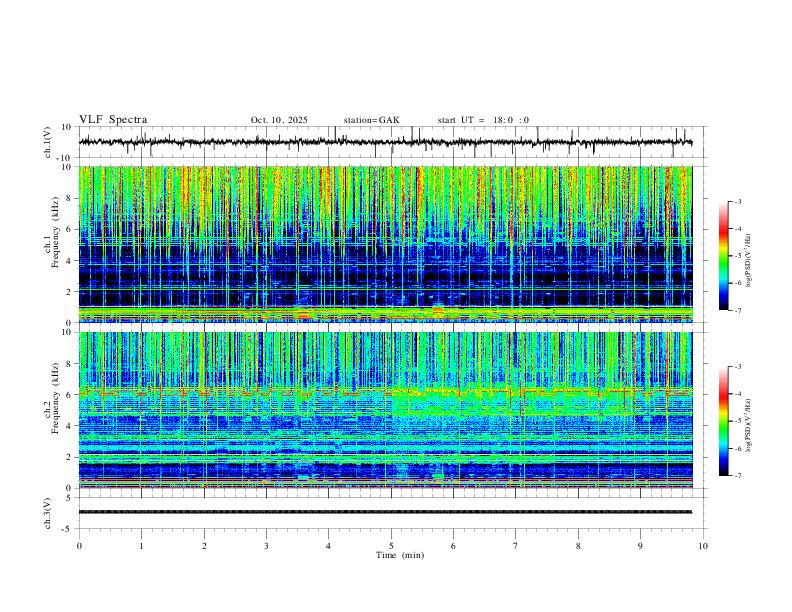Click the ch.3(V) axis label
The height and width of the screenshot is (612, 792).
[48, 513]
